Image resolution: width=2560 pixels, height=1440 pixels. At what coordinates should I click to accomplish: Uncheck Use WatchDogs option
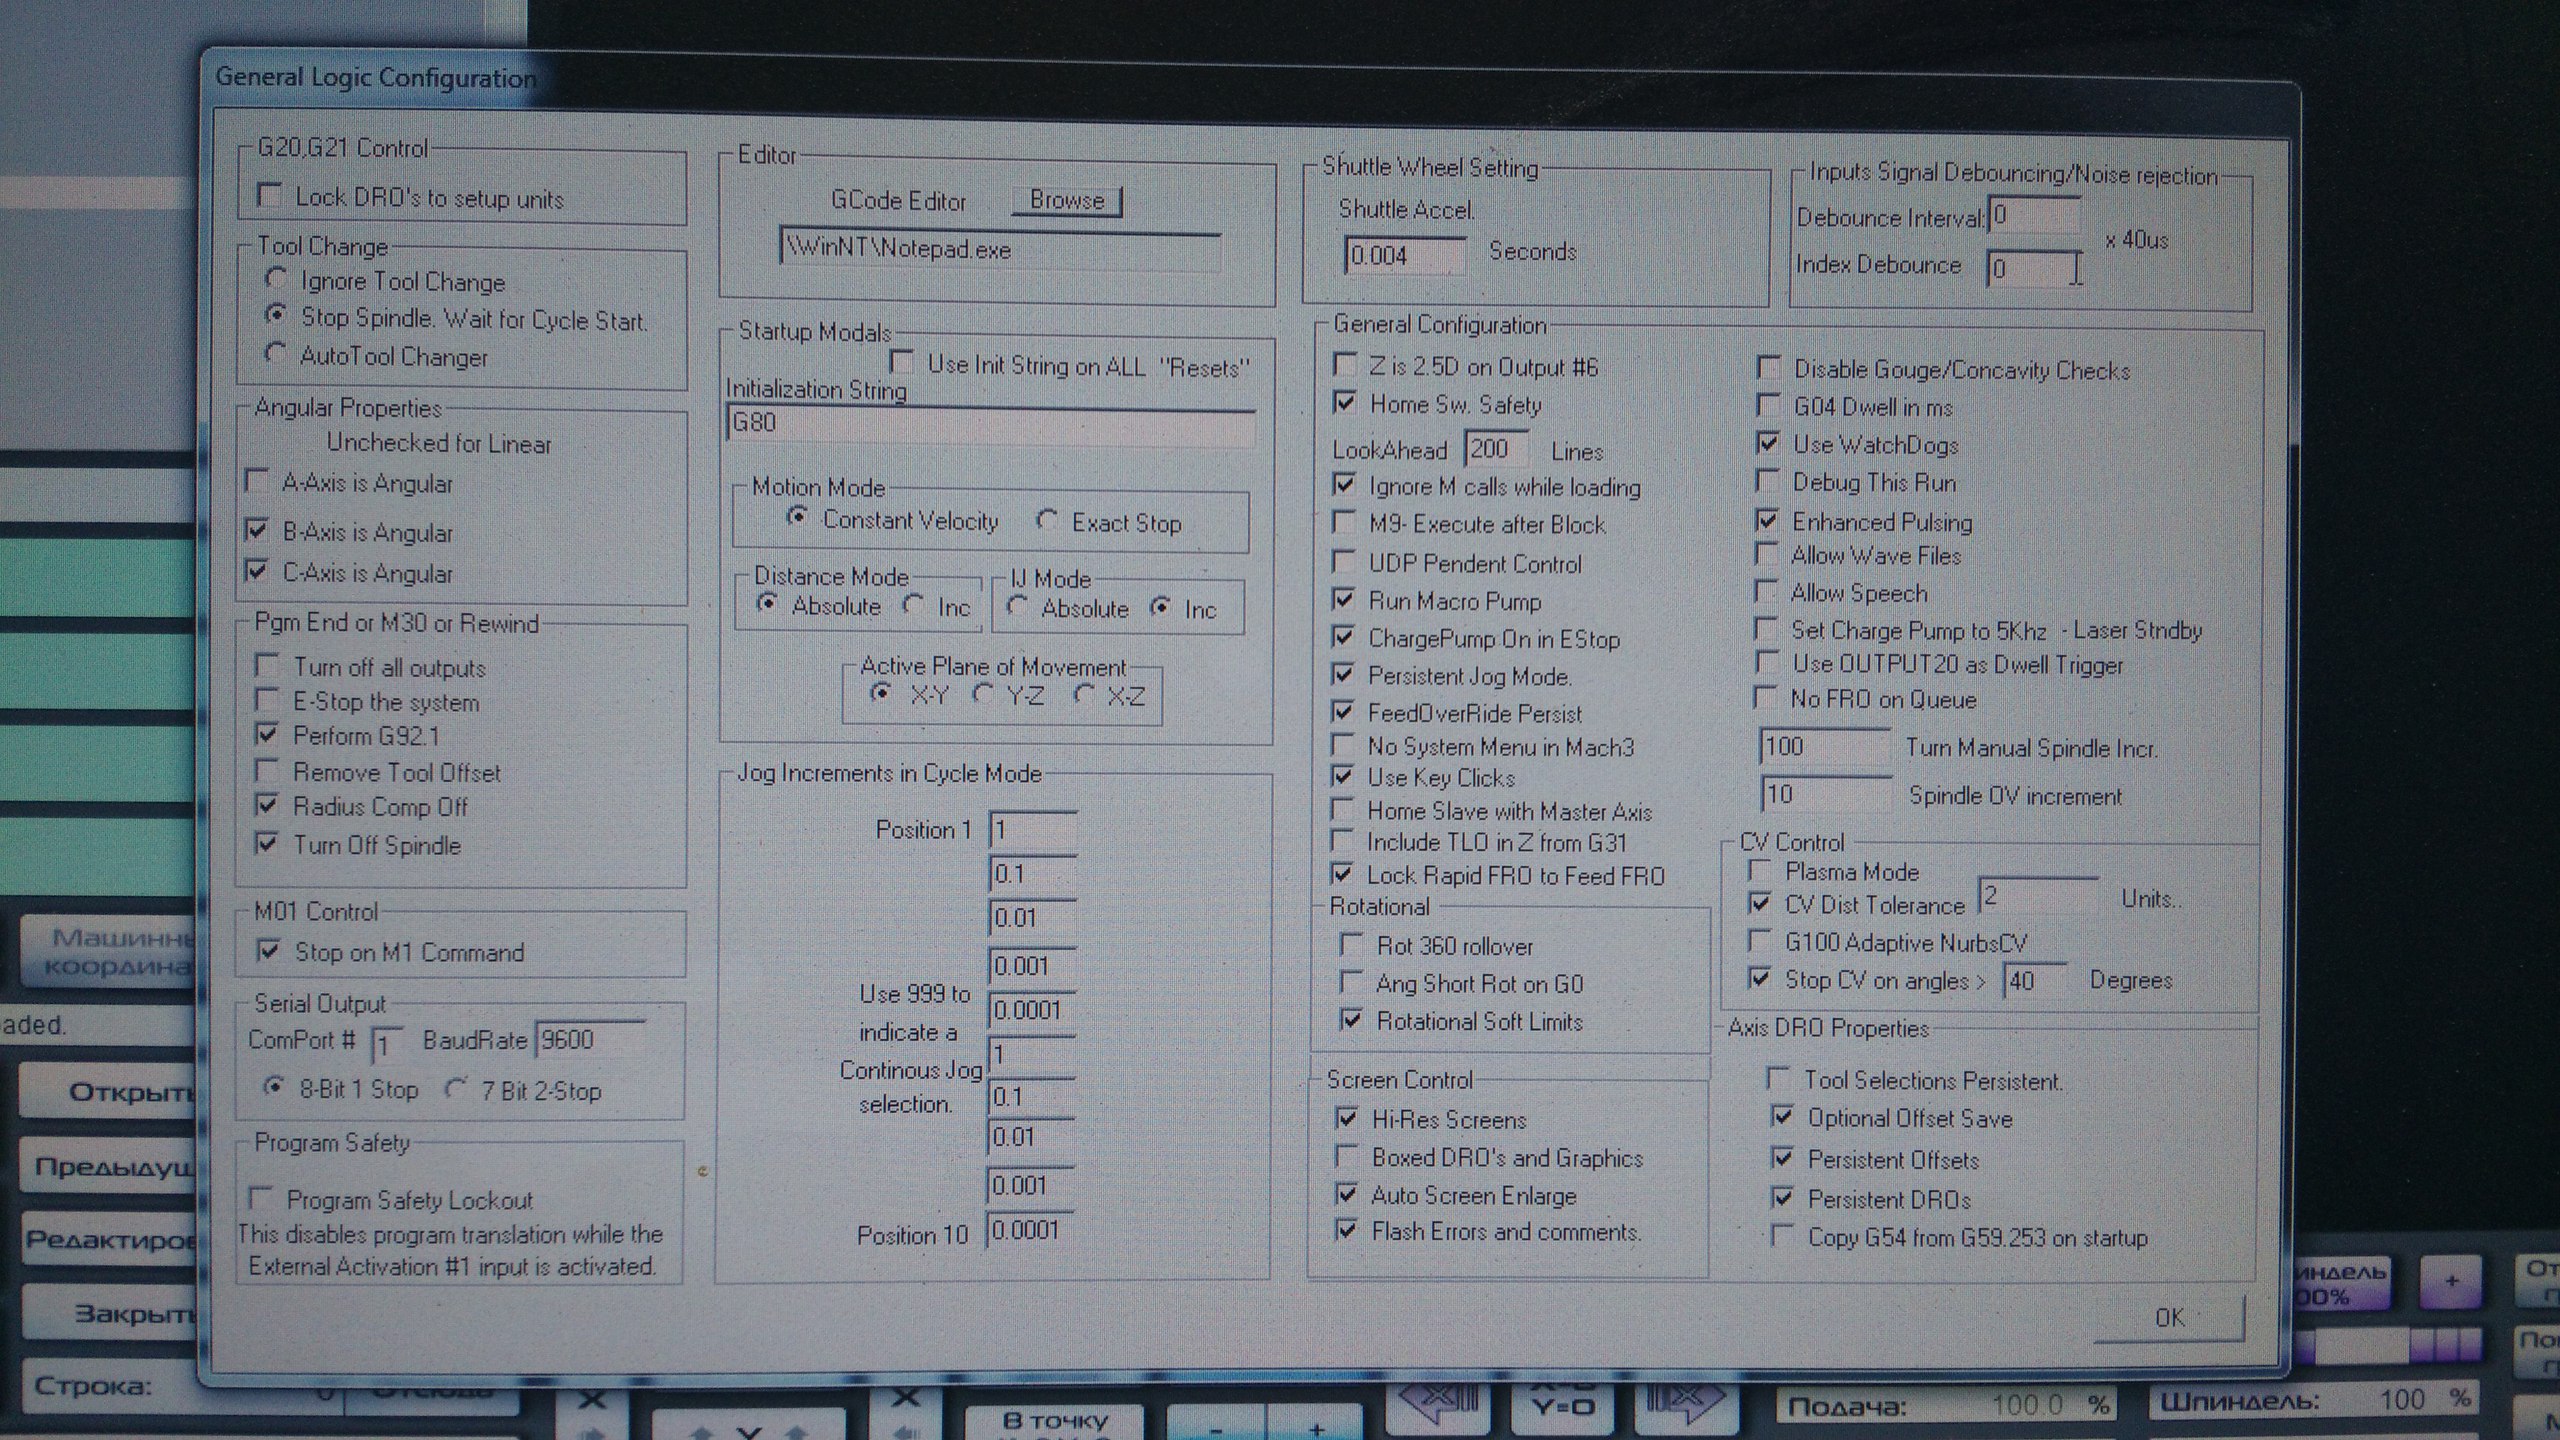click(1768, 442)
